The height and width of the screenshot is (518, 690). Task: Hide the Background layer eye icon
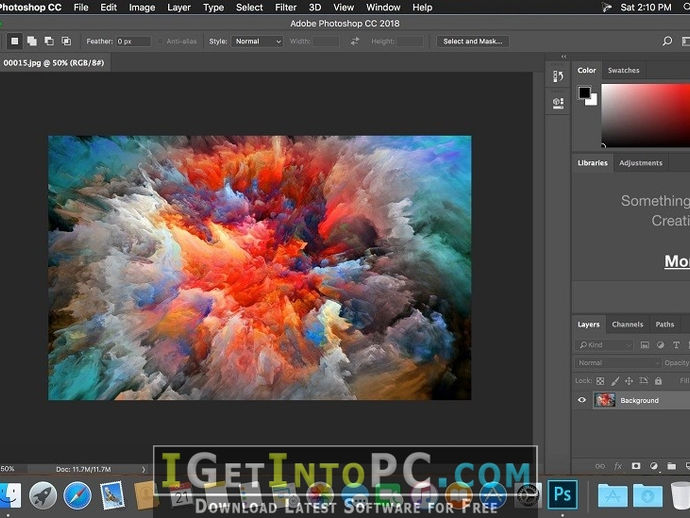click(582, 400)
